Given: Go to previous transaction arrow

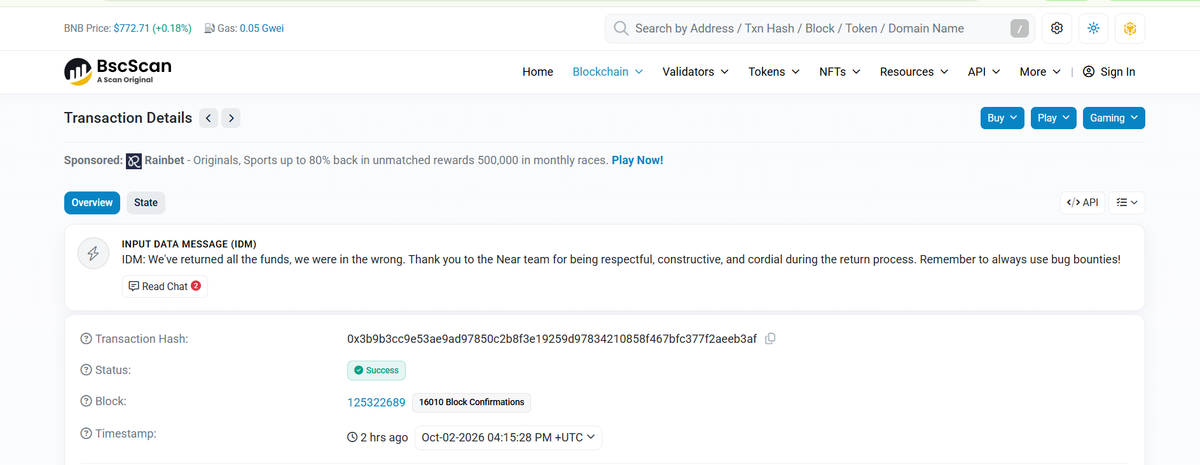Looking at the screenshot, I should click(208, 118).
